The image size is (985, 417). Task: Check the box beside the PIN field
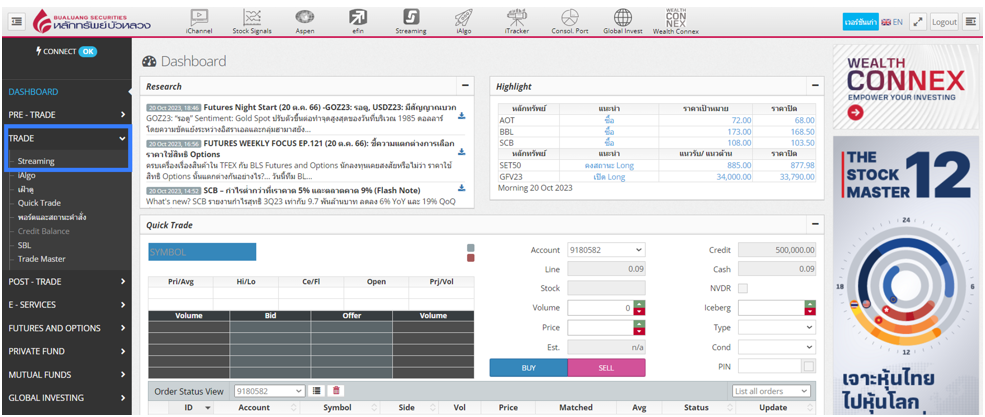pos(808,365)
